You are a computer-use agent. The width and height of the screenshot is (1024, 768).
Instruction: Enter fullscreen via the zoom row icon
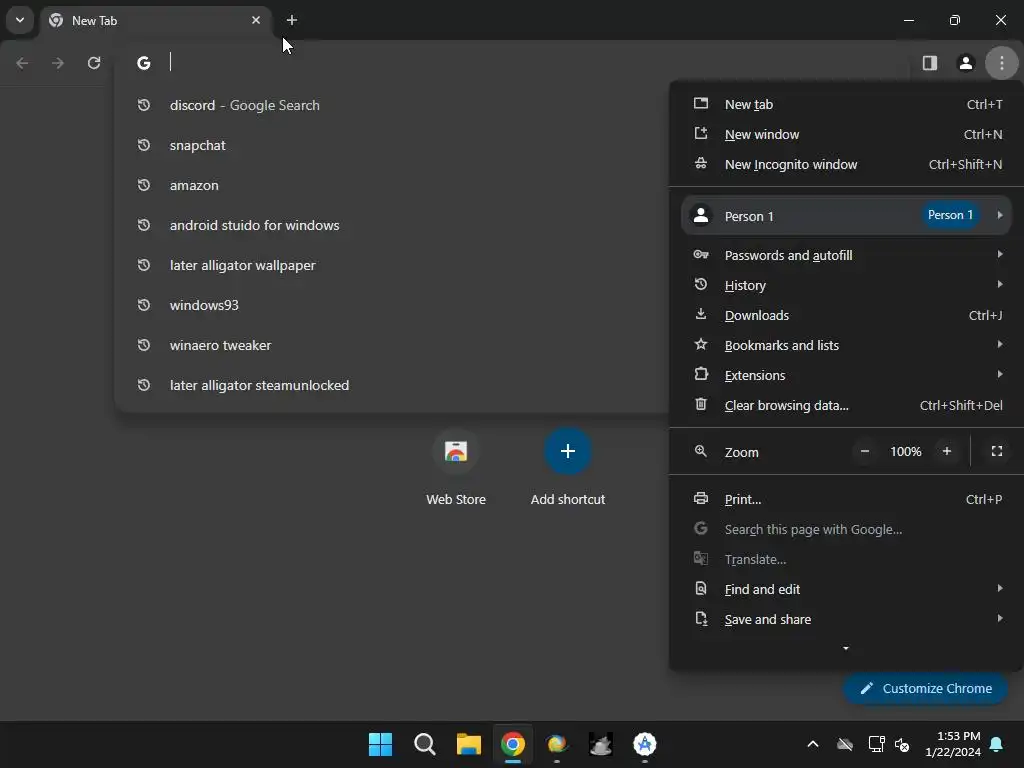(997, 451)
